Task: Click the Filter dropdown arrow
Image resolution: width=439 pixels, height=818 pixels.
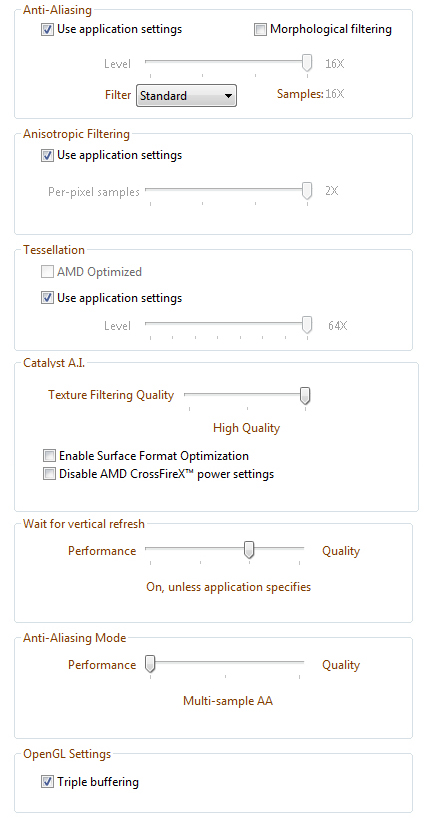Action: pos(228,96)
